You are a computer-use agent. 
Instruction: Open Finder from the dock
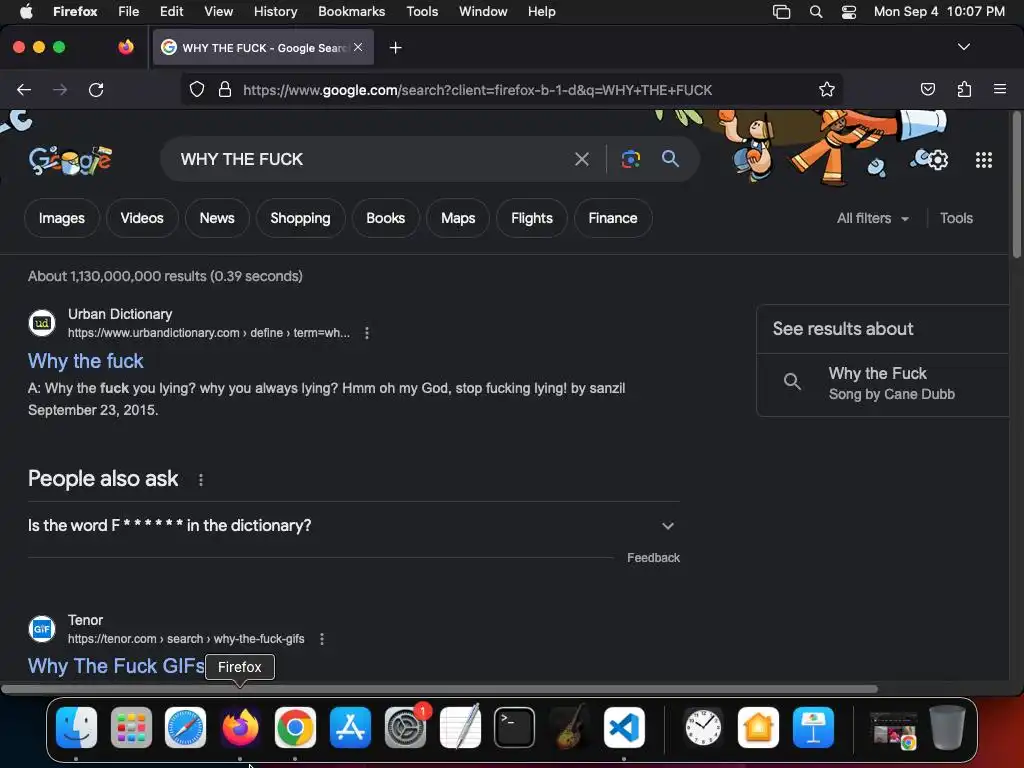pos(76,727)
